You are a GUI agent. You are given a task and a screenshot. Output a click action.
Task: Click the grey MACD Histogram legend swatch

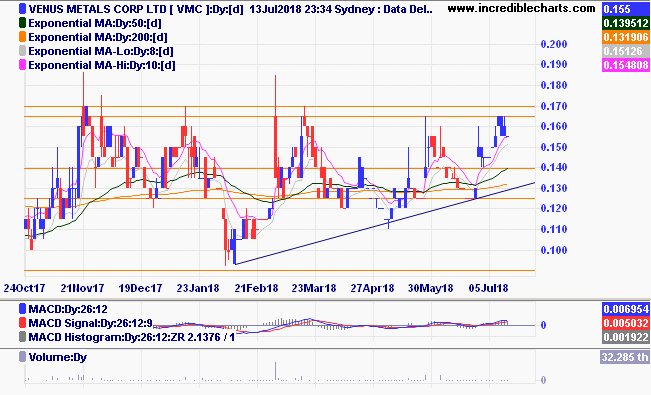point(22,337)
